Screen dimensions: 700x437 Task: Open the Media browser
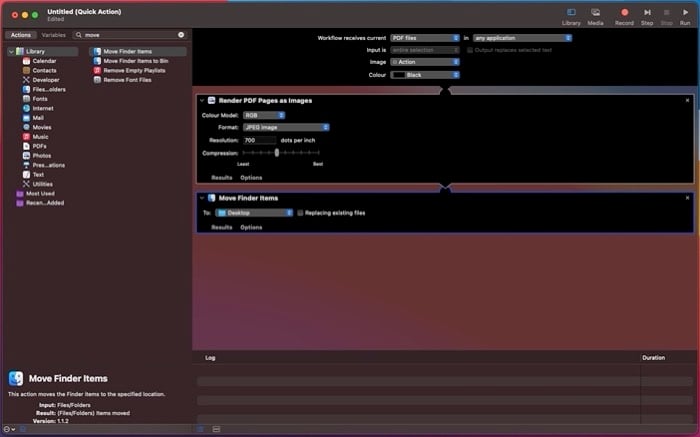[x=595, y=17]
